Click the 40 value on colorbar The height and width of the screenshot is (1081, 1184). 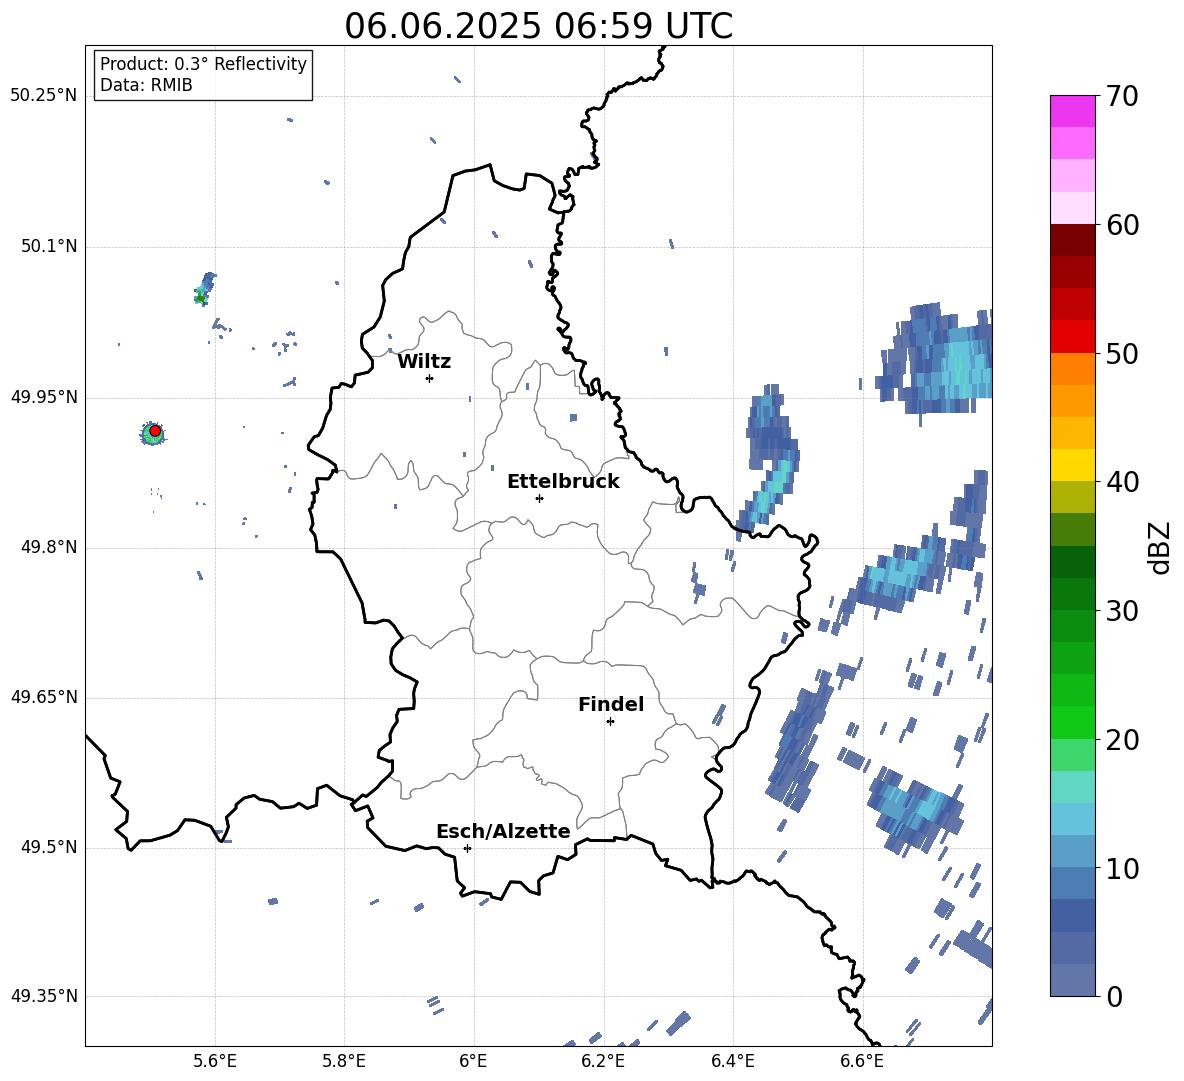1121,482
